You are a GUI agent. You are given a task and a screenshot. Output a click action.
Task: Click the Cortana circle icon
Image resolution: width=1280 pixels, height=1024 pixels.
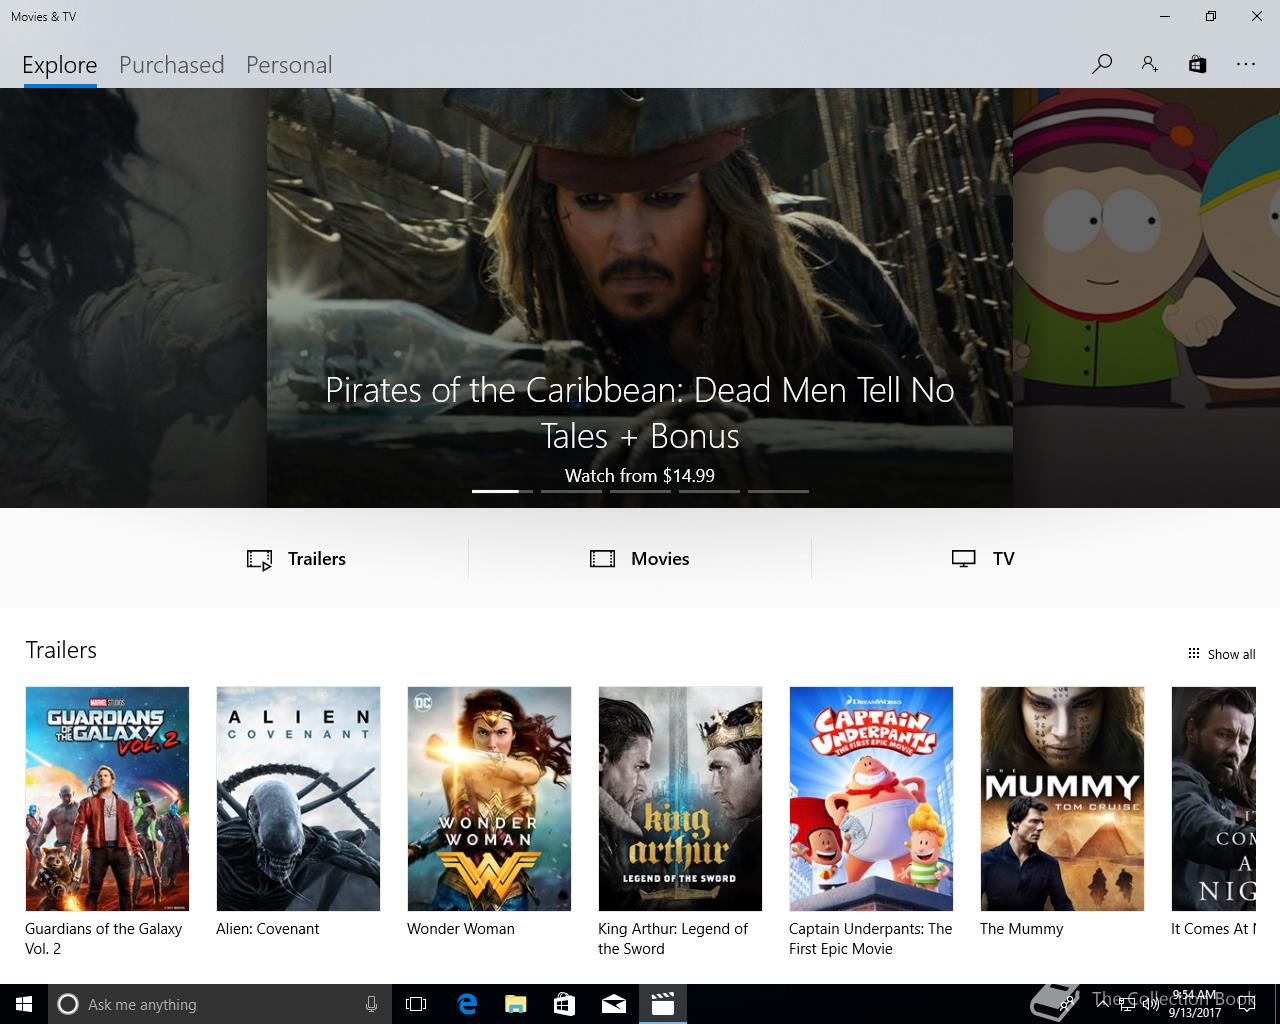[x=67, y=1004]
